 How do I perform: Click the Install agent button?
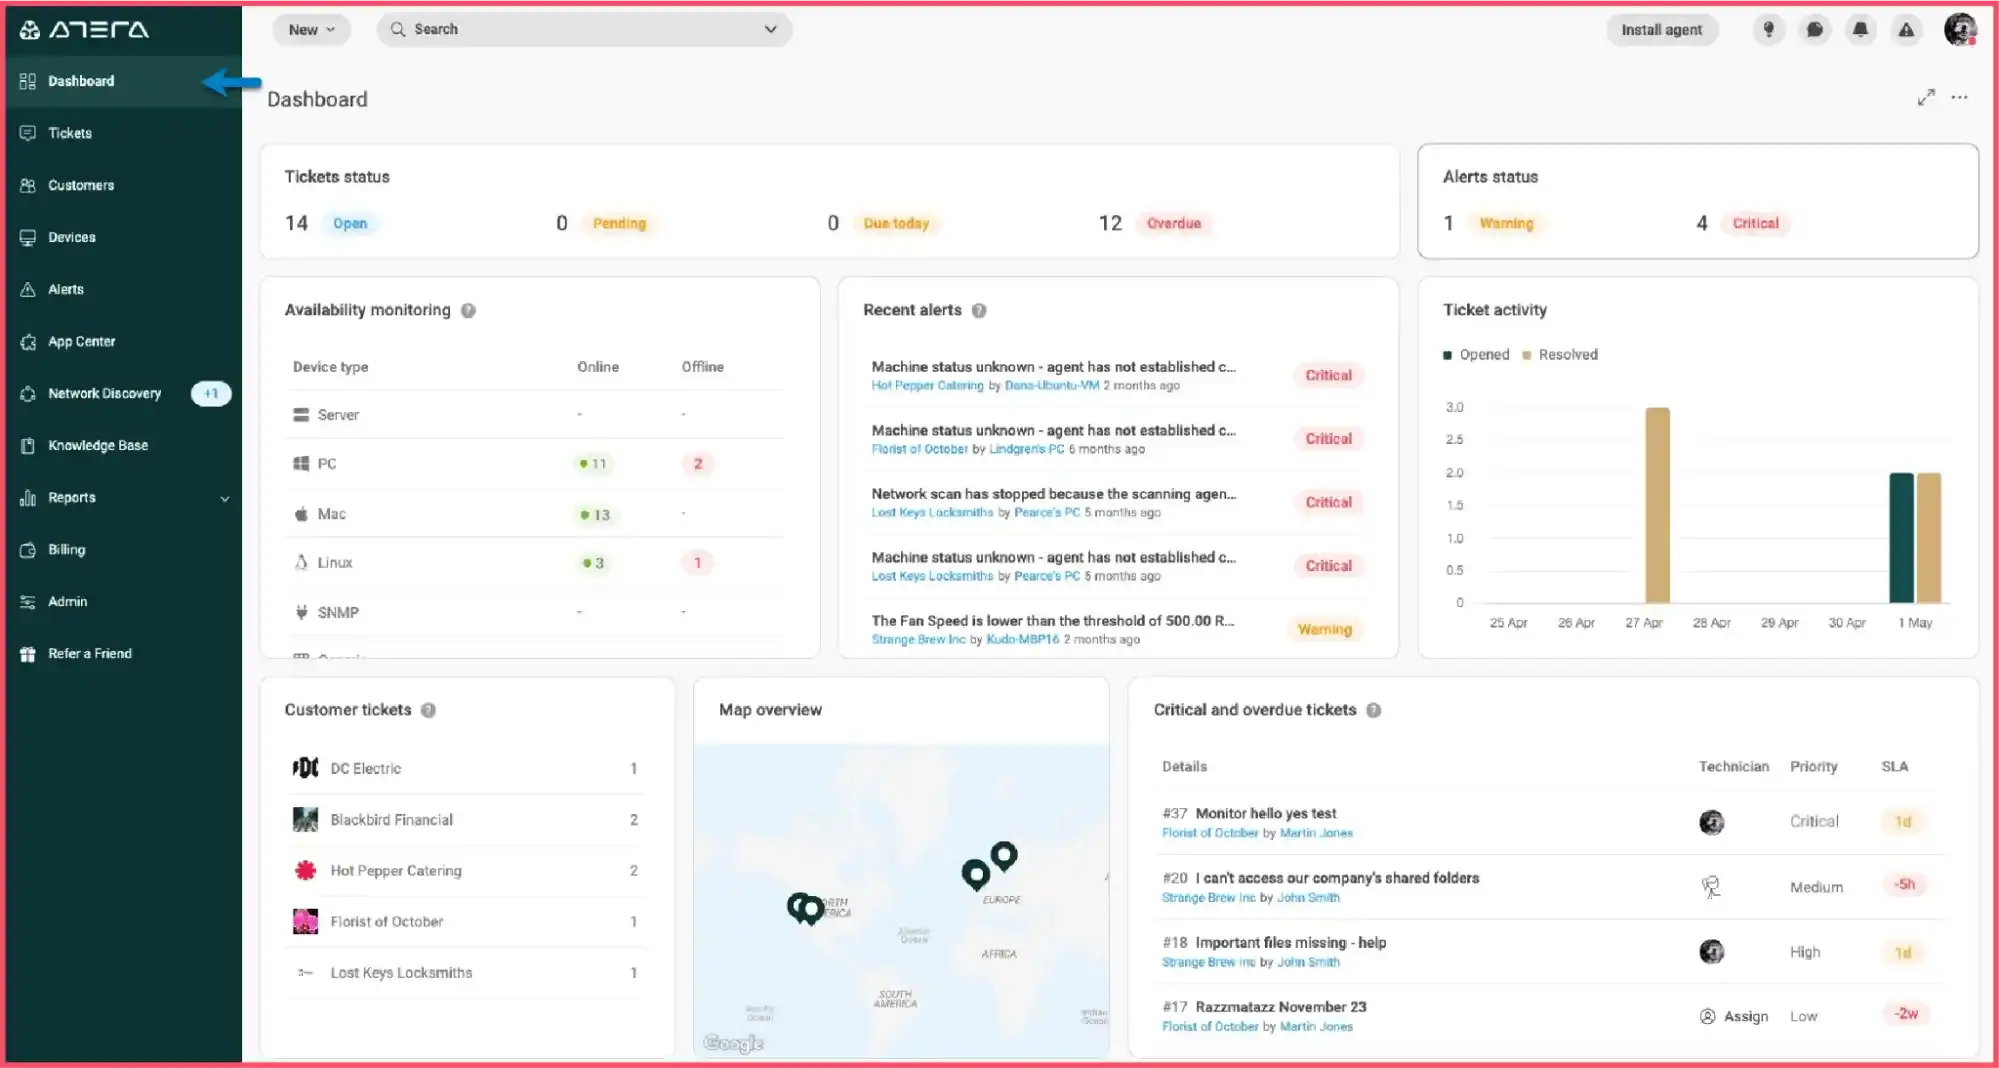1662,29
